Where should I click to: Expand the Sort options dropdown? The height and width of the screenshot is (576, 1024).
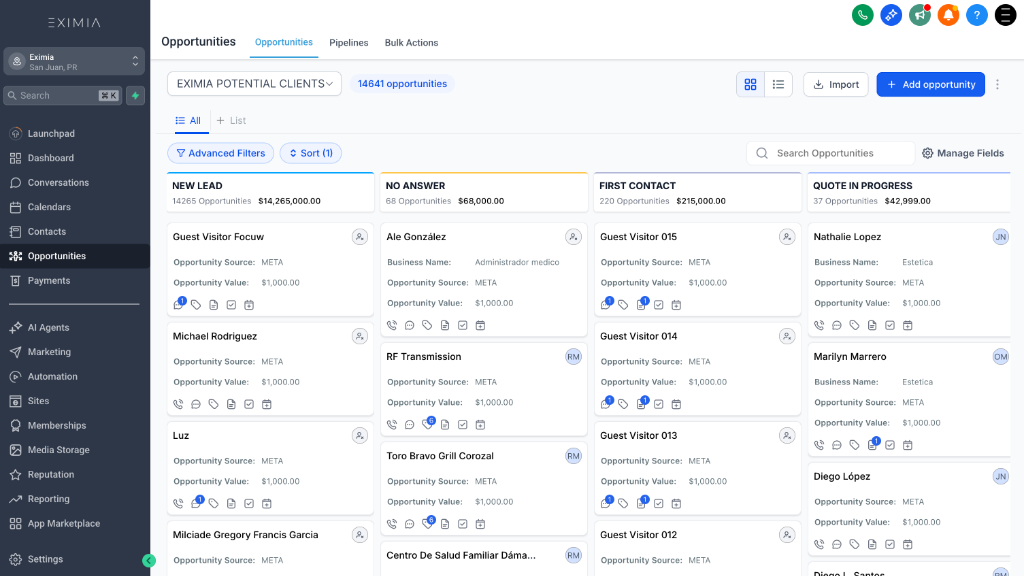click(x=310, y=152)
